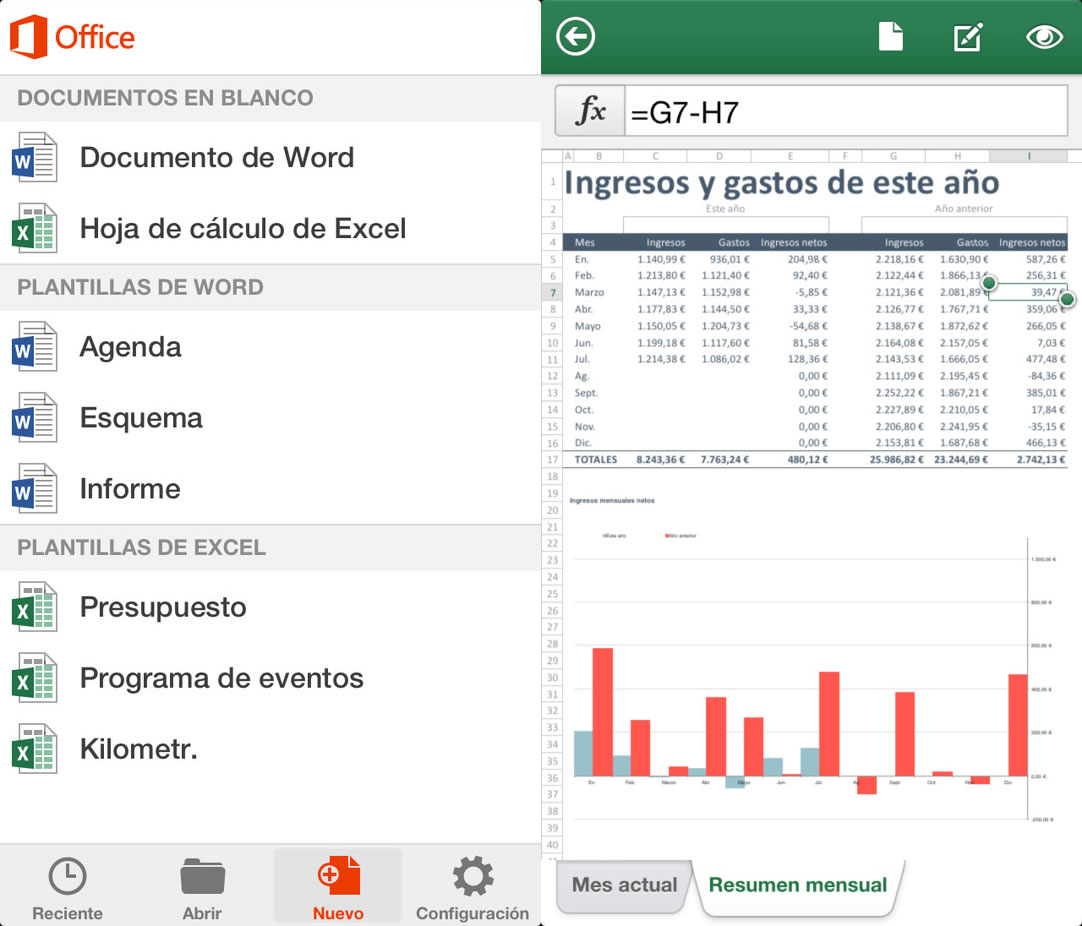Screen dimensions: 1082x926
Task: Tap the Word icon next to Agenda
Action: [34, 346]
